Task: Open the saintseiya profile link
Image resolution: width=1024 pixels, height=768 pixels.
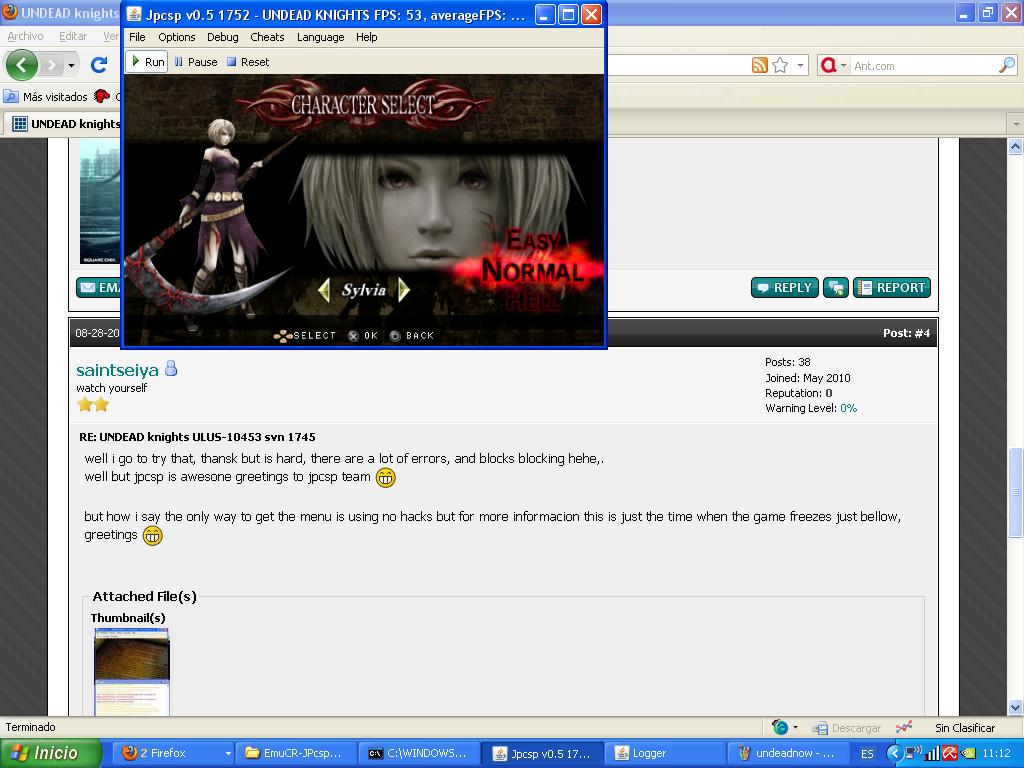Action: [x=117, y=370]
